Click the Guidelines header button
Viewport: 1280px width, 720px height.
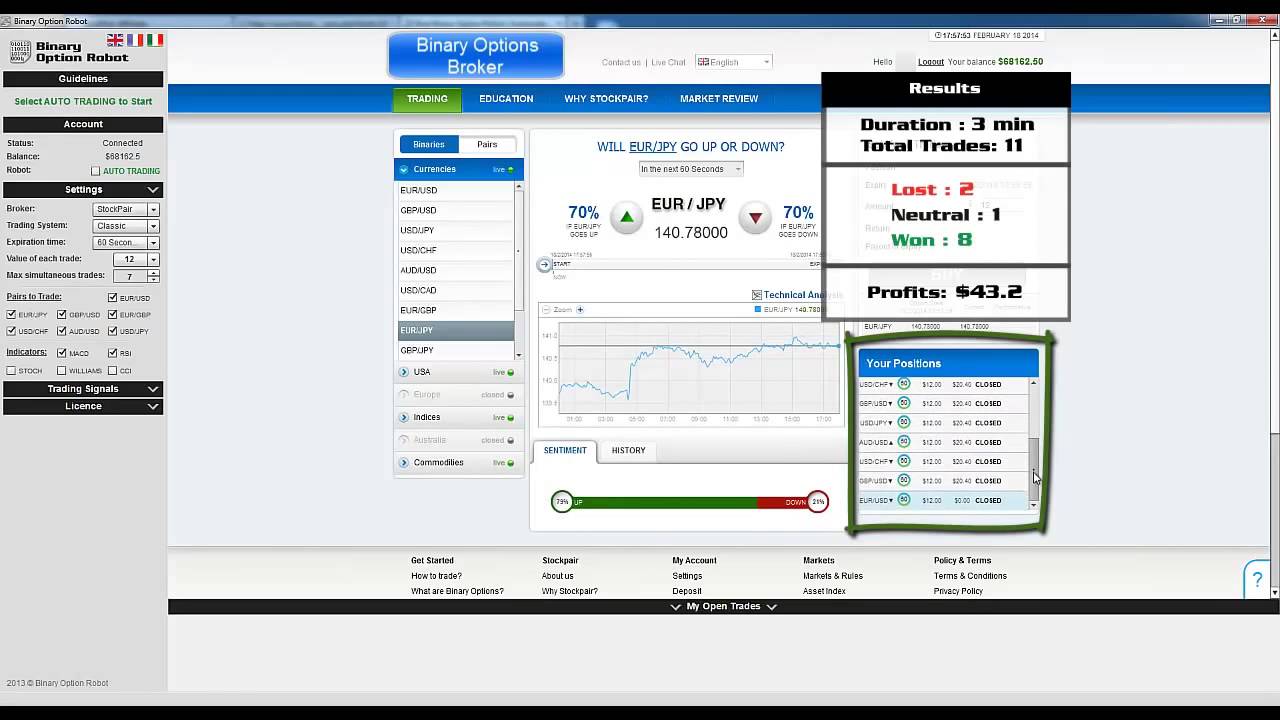point(83,79)
